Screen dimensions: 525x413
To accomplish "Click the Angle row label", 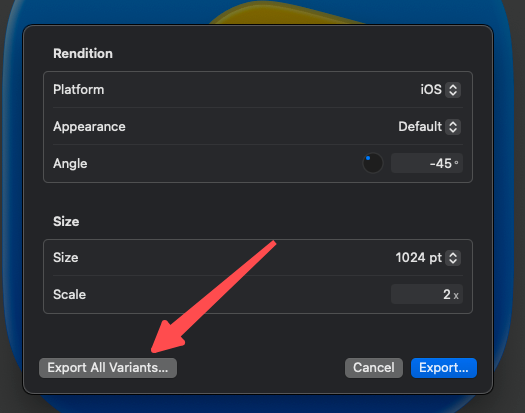I will (x=70, y=163).
